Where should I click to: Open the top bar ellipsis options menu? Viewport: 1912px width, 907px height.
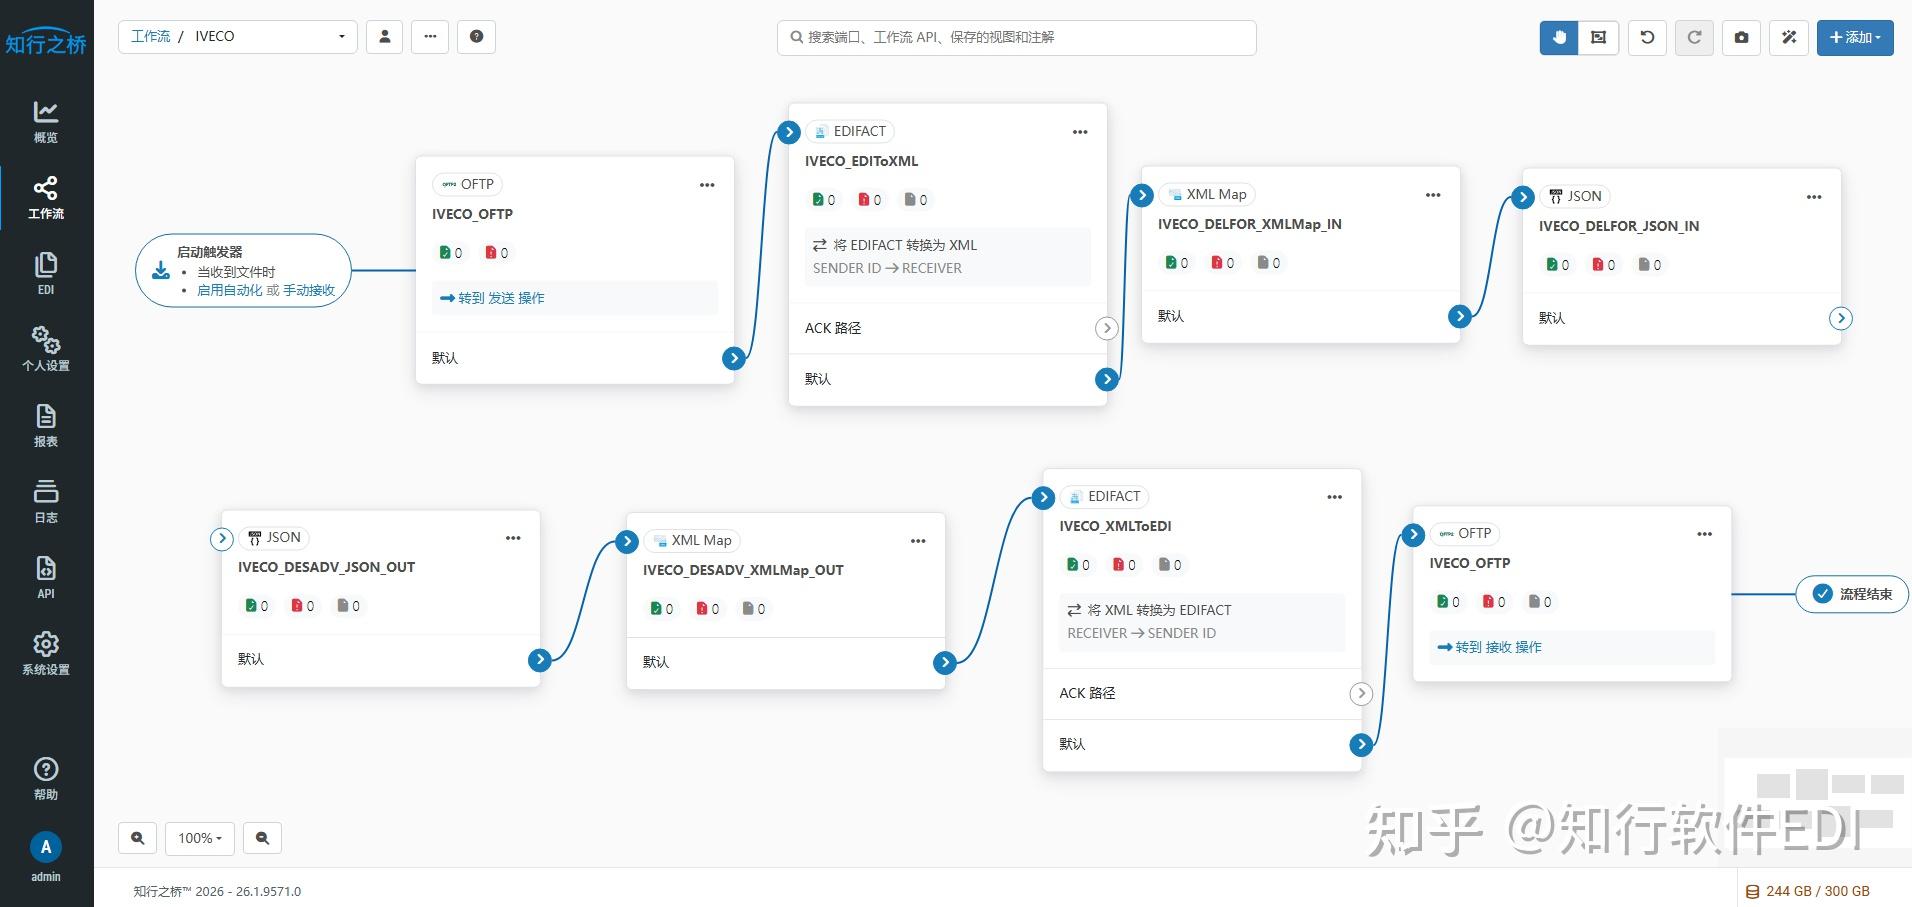pyautogui.click(x=430, y=37)
